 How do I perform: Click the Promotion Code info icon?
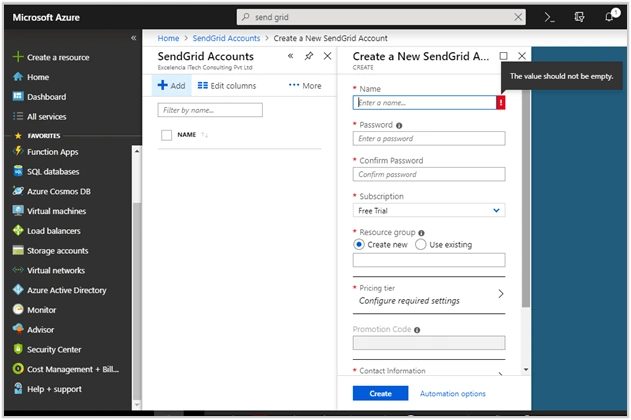tap(417, 330)
